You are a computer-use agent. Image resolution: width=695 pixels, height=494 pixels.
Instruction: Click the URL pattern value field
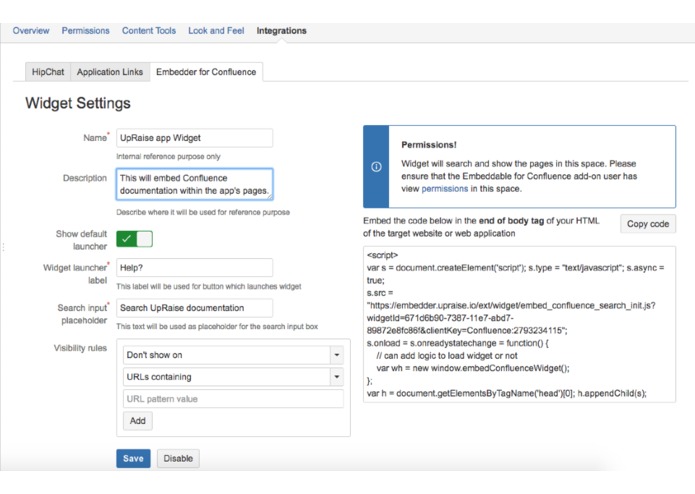point(233,399)
